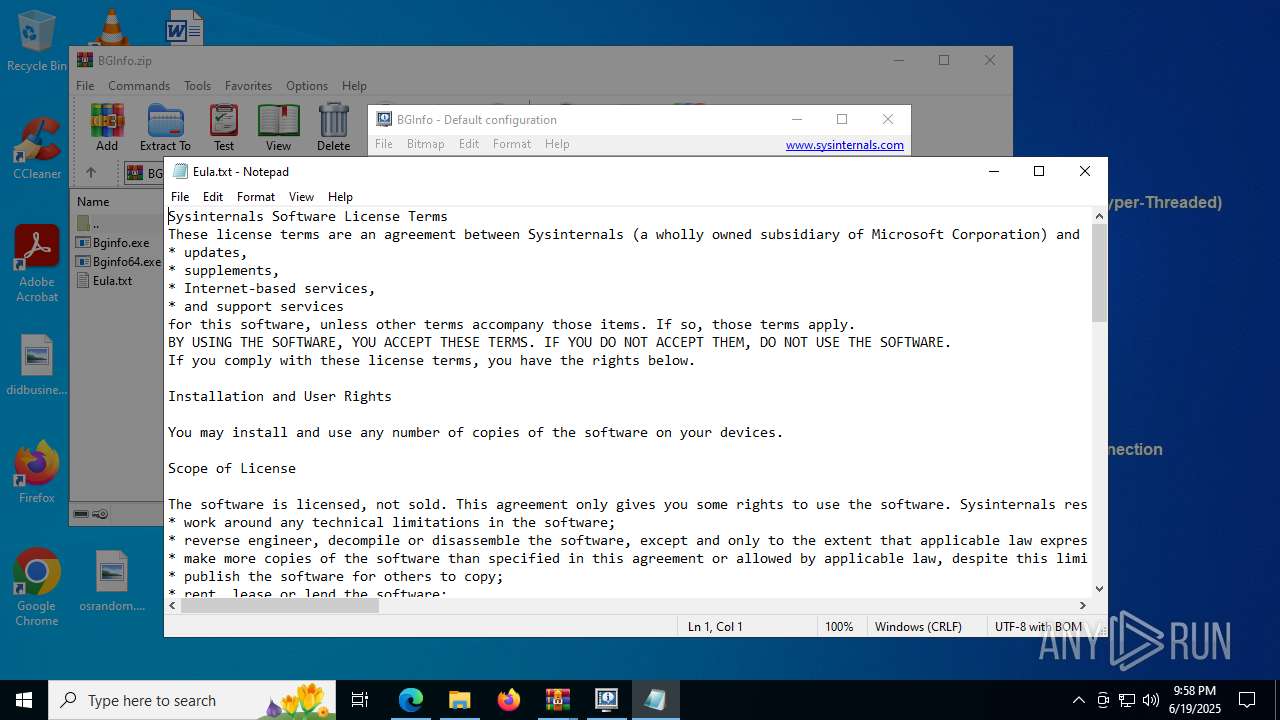This screenshot has width=1280, height=720.
Task: Click the View icon in WinRAR toolbar
Action: tap(278, 127)
